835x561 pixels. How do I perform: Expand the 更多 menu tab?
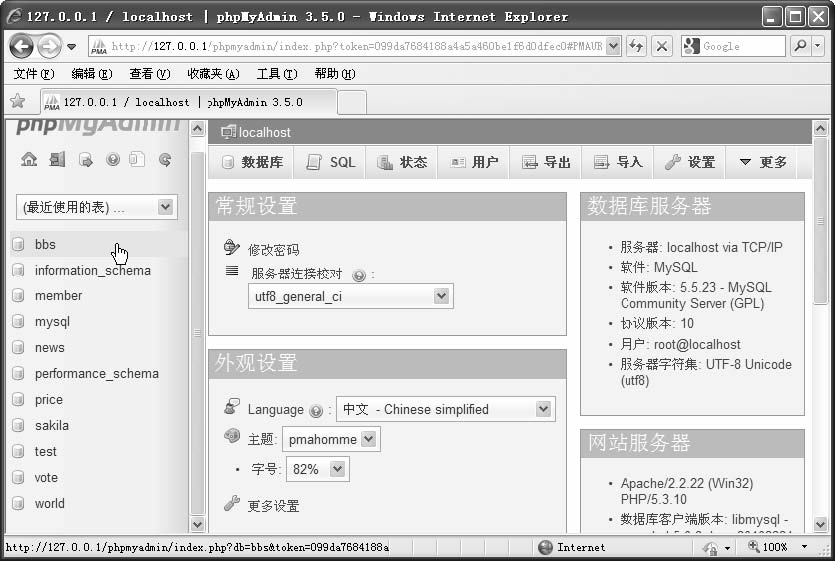(763, 162)
